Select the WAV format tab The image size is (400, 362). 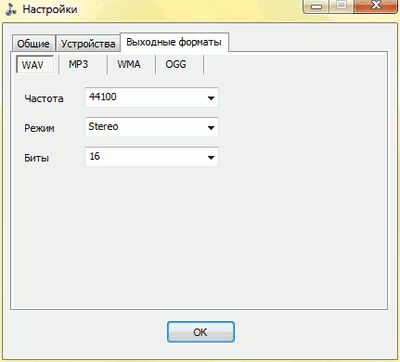pos(35,64)
